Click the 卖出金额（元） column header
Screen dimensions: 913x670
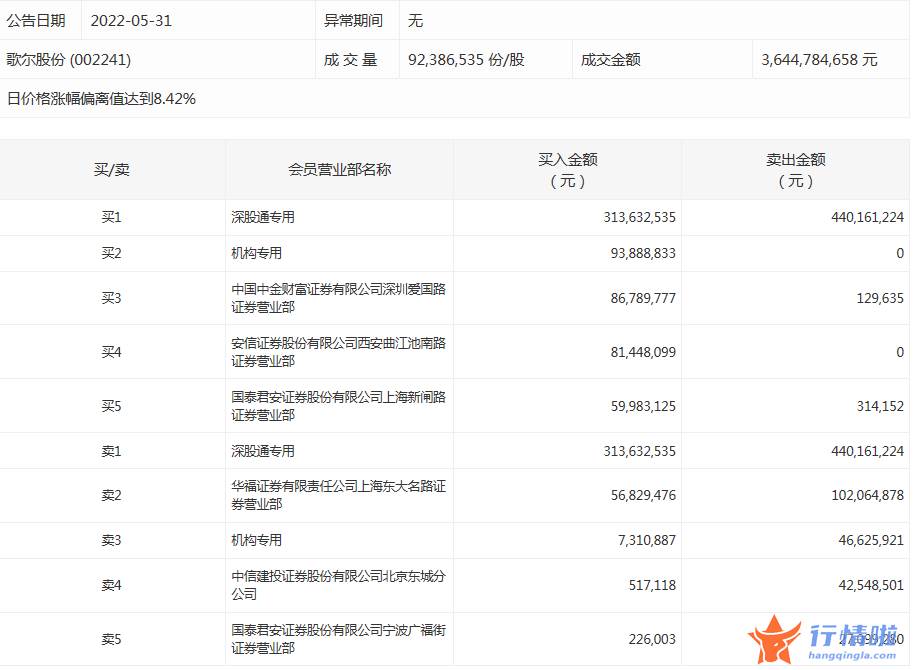point(795,170)
